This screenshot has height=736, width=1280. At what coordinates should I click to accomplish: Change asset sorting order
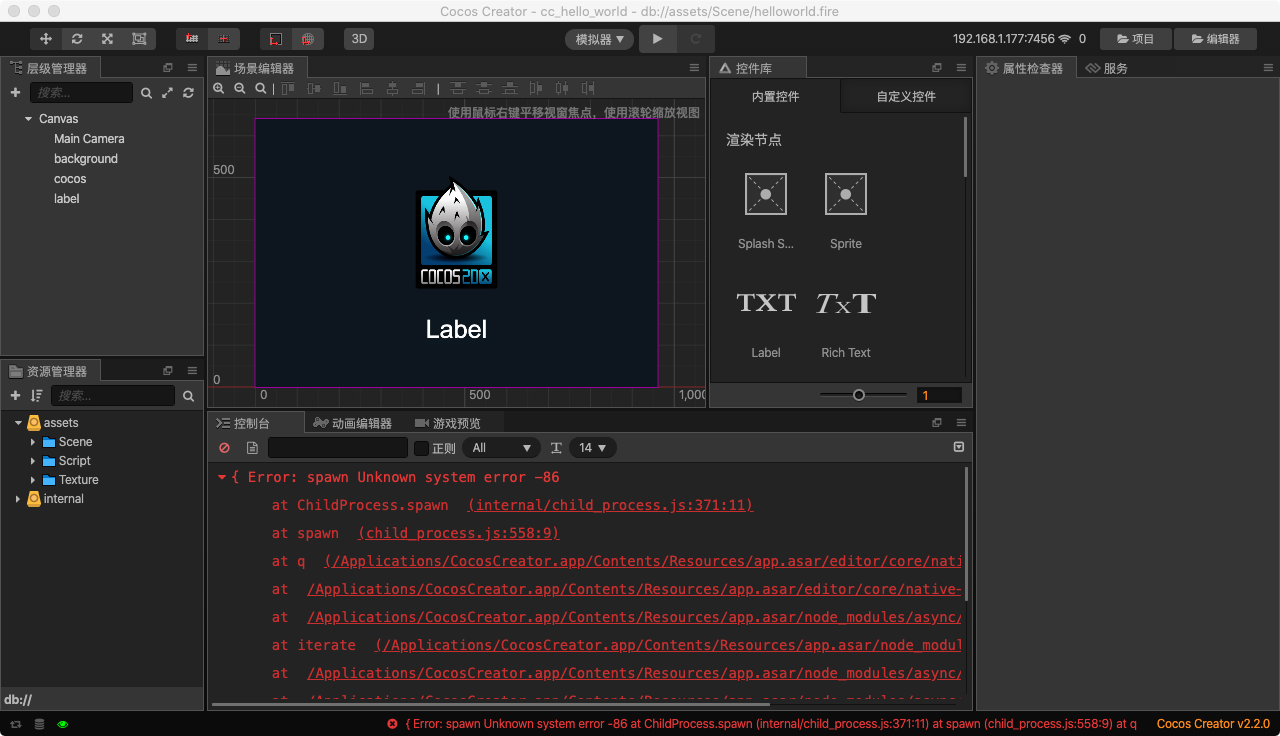(37, 396)
